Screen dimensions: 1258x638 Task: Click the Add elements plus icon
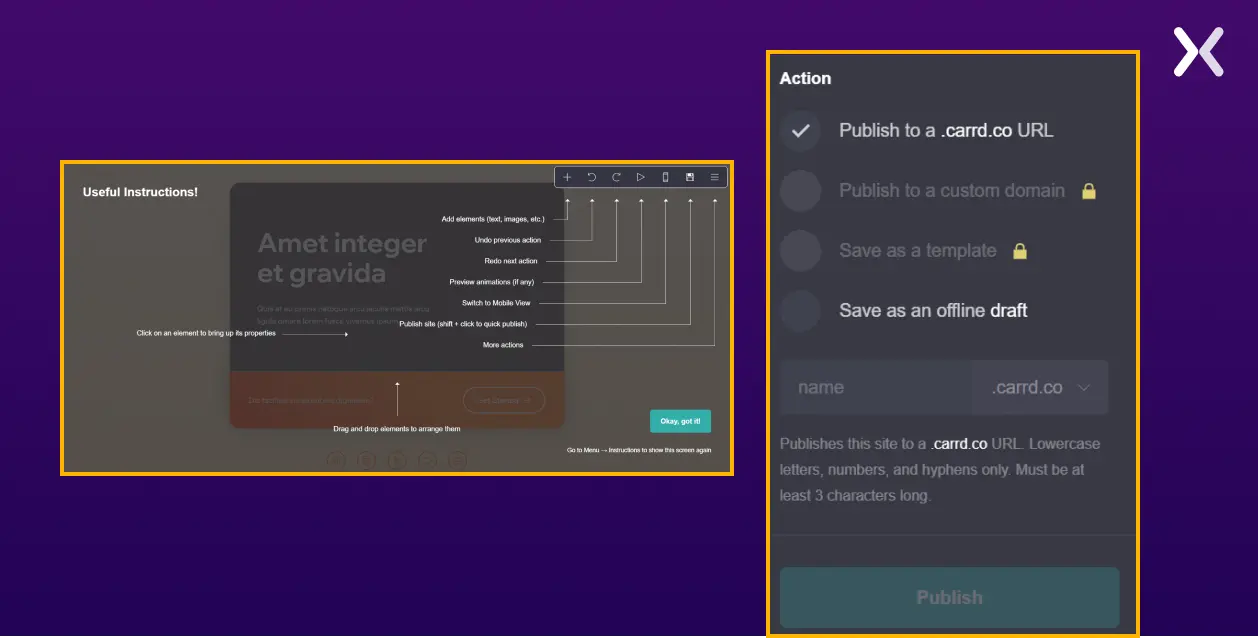pyautogui.click(x=567, y=177)
